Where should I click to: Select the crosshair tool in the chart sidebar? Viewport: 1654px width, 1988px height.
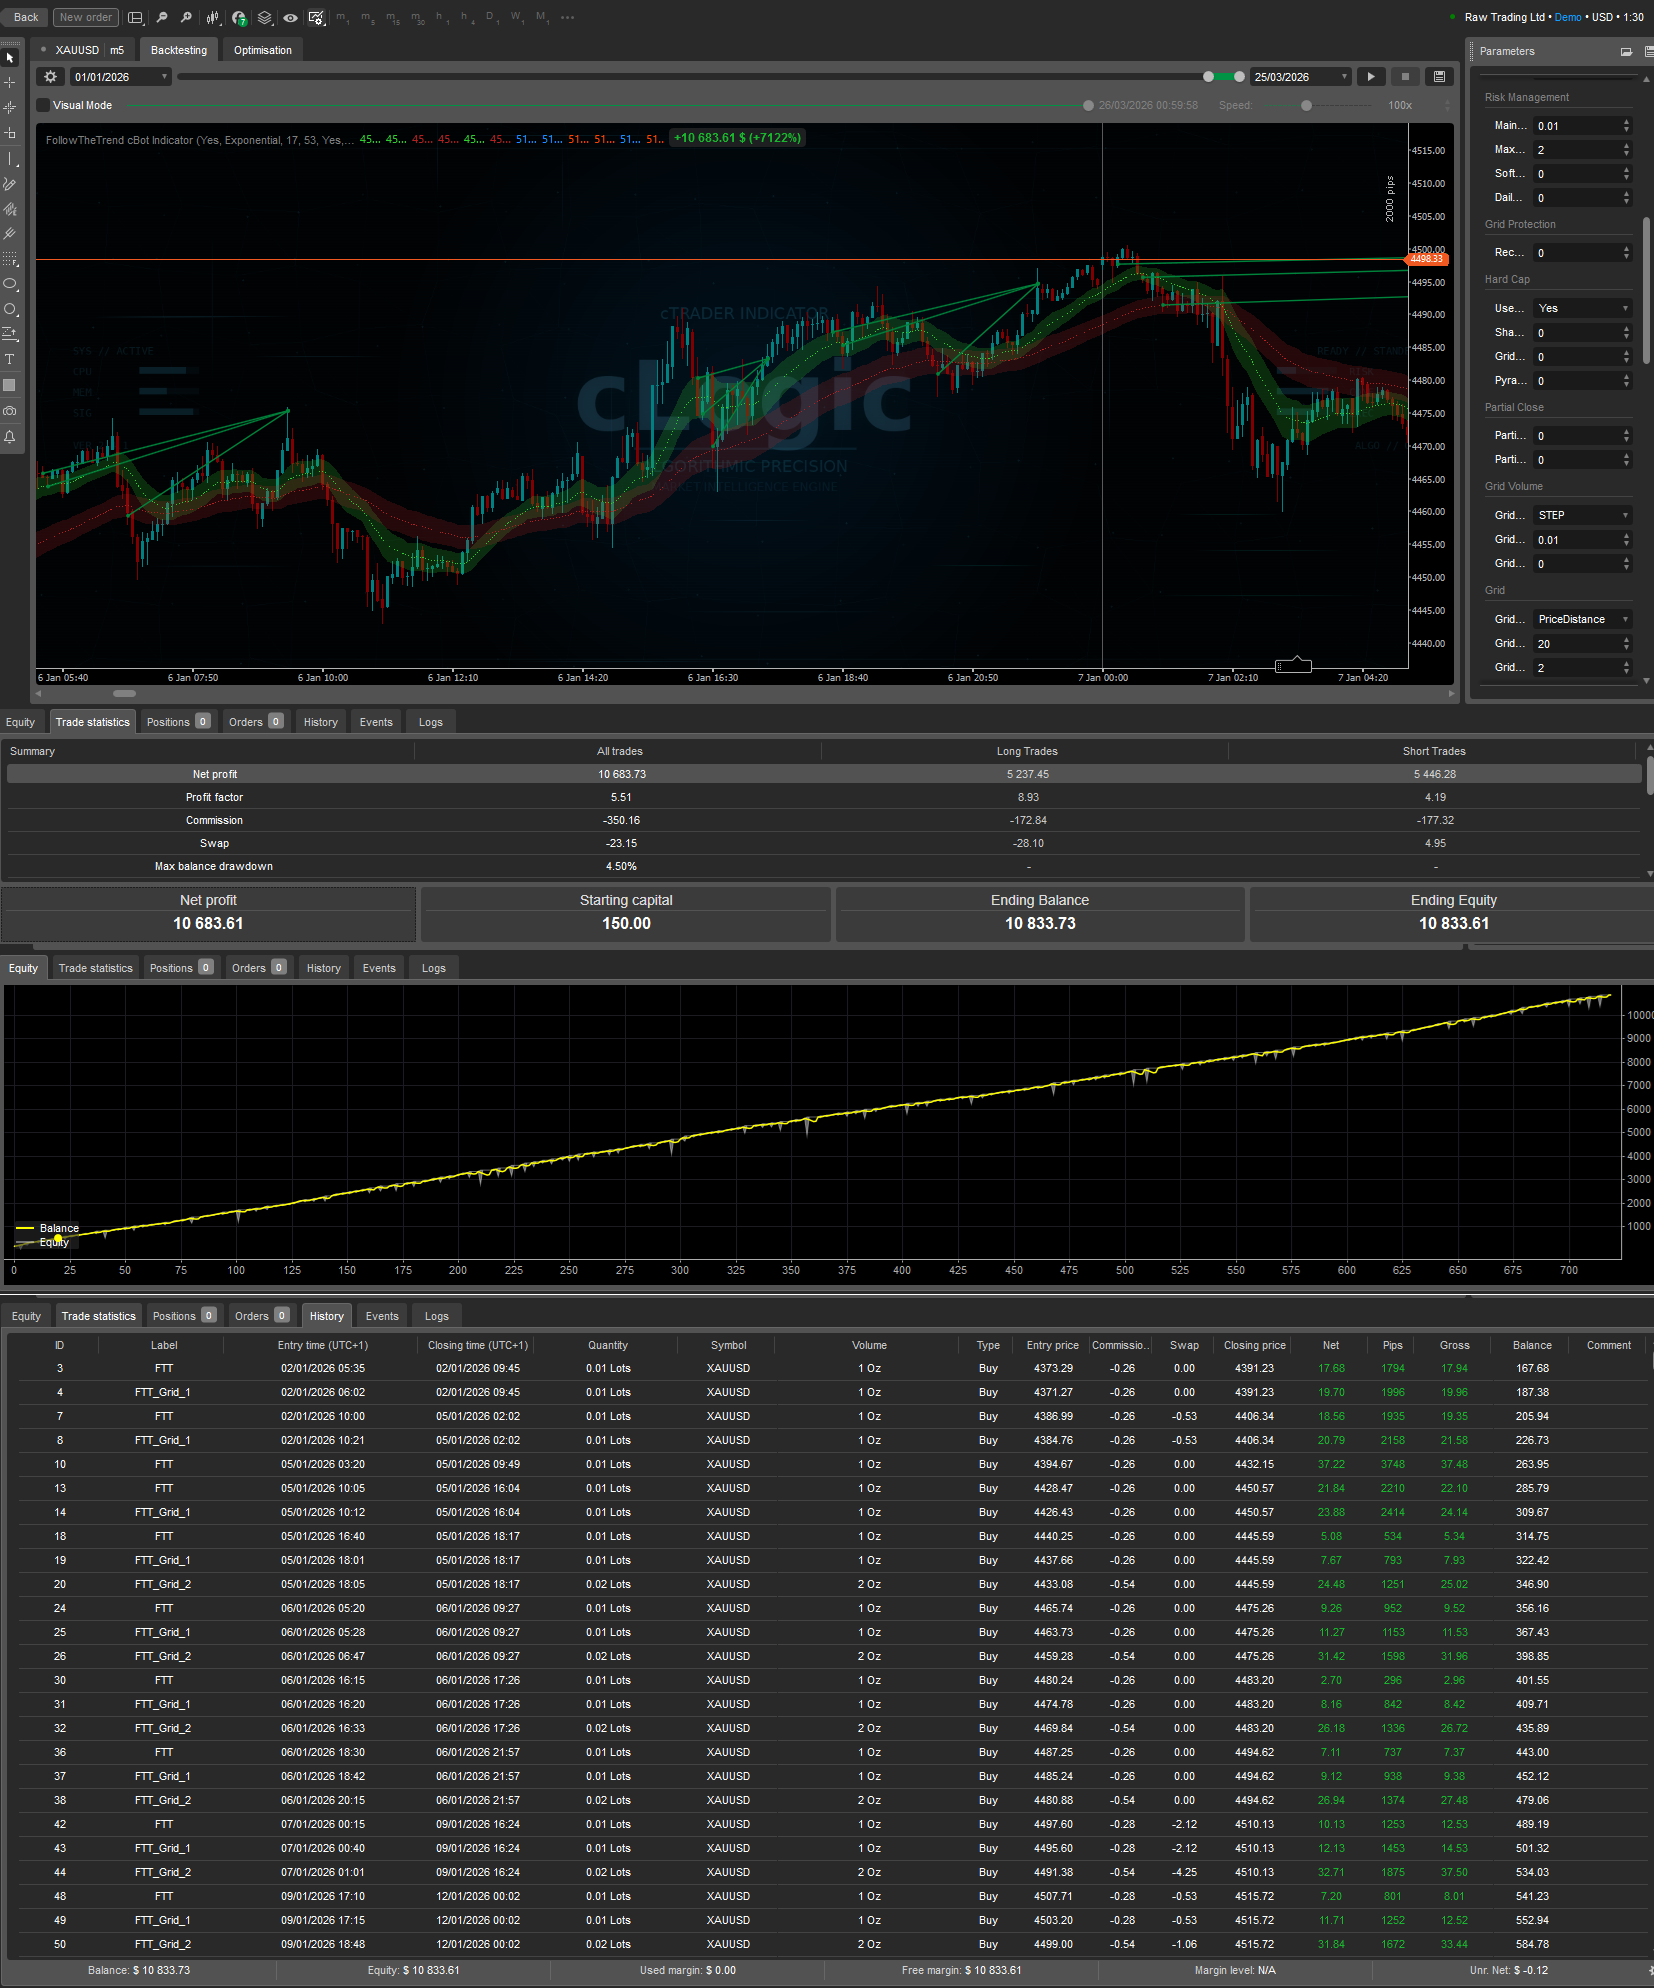[10, 83]
